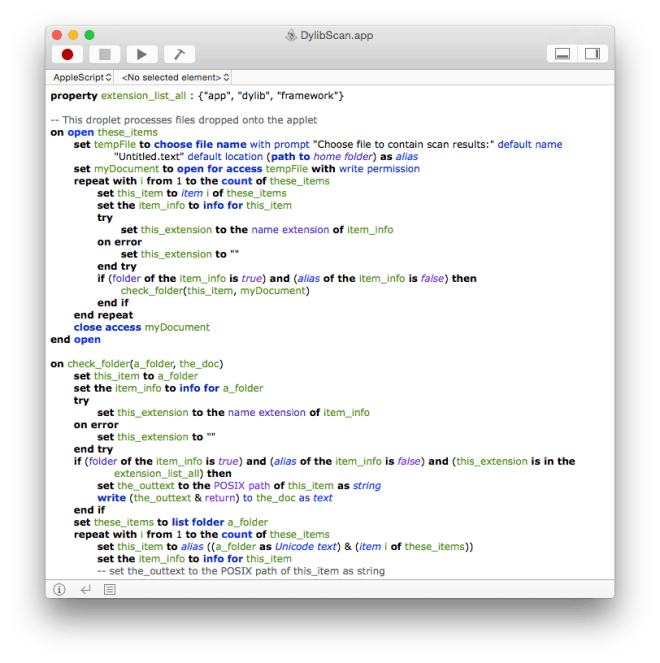Open the AppleScript language dropdown
The image size is (660, 663).
coord(82,77)
